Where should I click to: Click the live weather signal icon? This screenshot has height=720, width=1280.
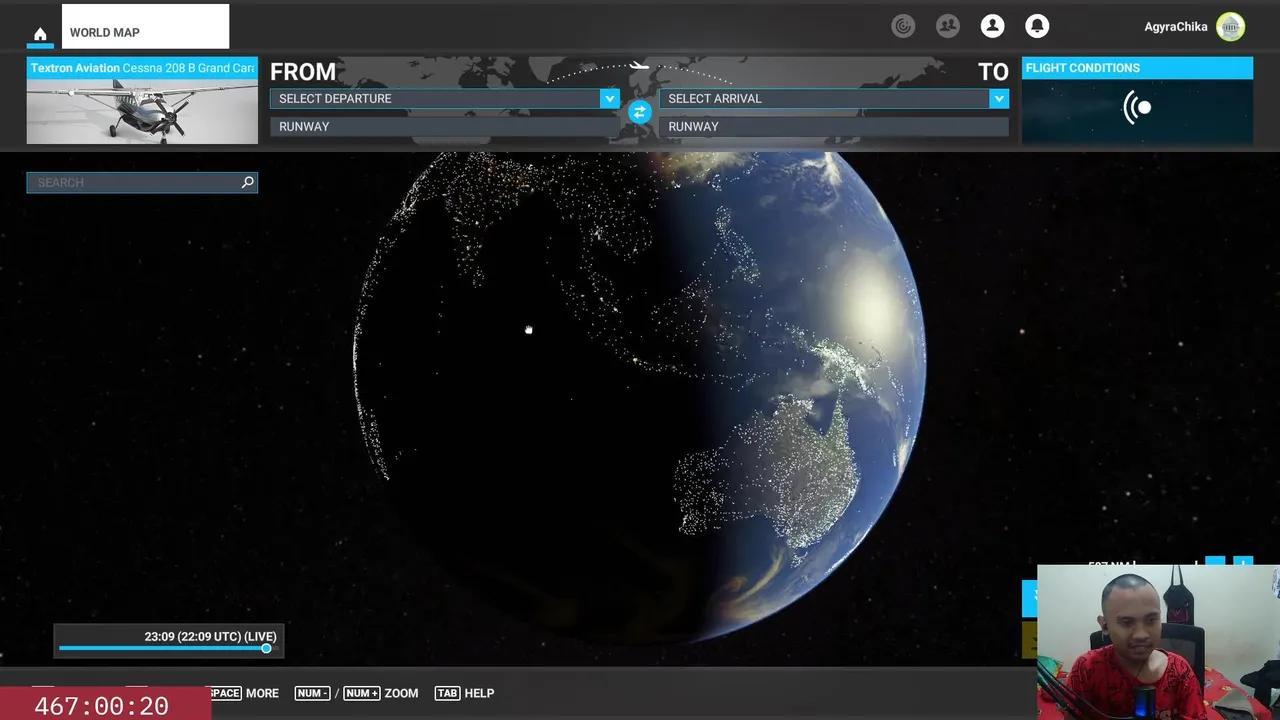tap(1138, 108)
